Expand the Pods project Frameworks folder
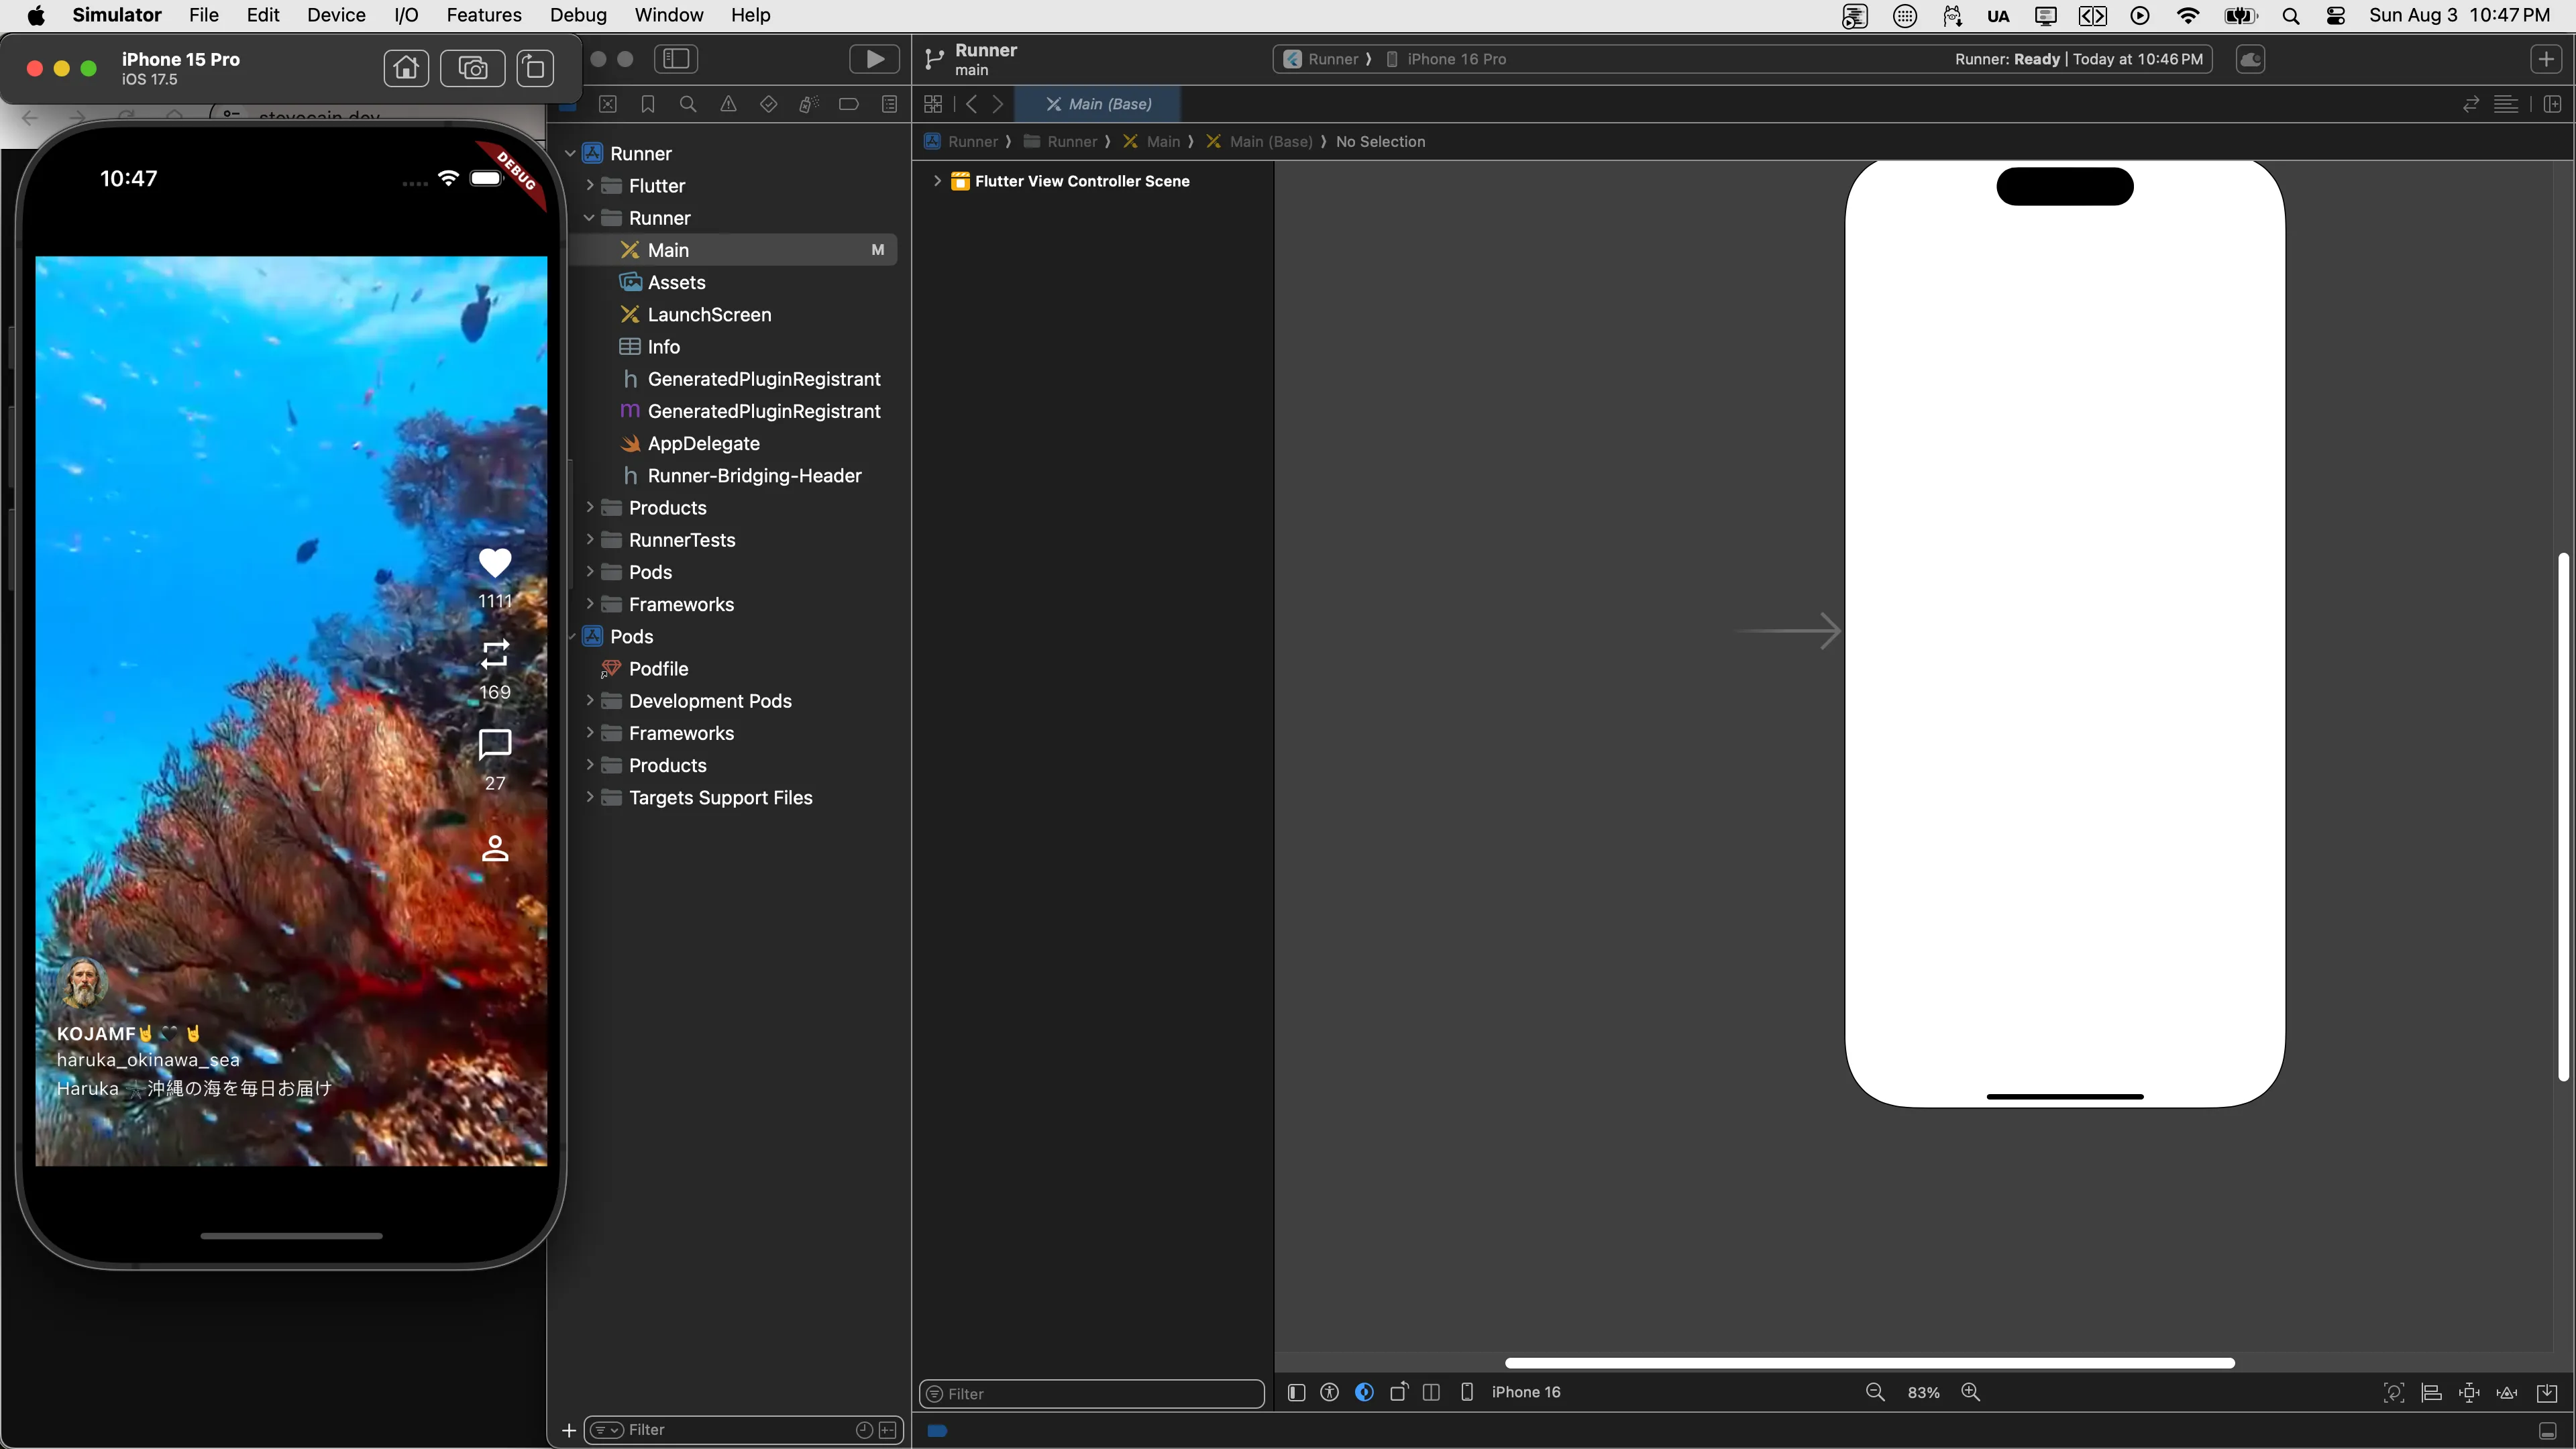The width and height of the screenshot is (2576, 1449). tap(589, 733)
